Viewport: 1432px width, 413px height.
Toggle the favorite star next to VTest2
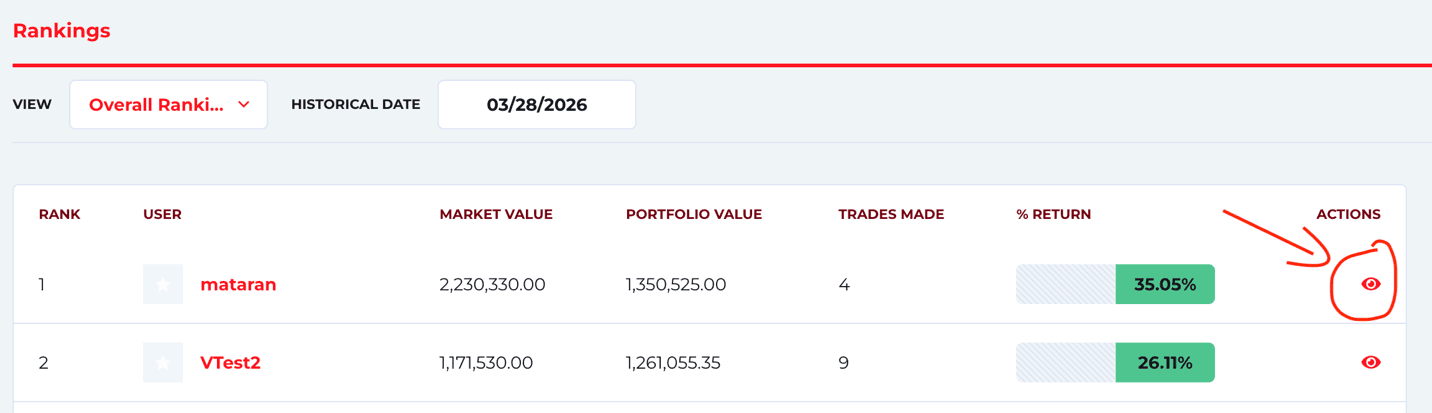click(163, 363)
